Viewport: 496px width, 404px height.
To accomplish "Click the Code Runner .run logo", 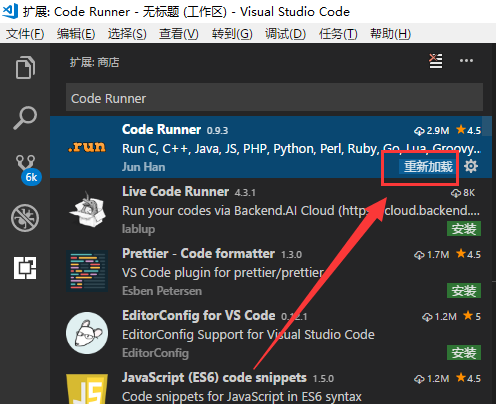I will 87,147.
